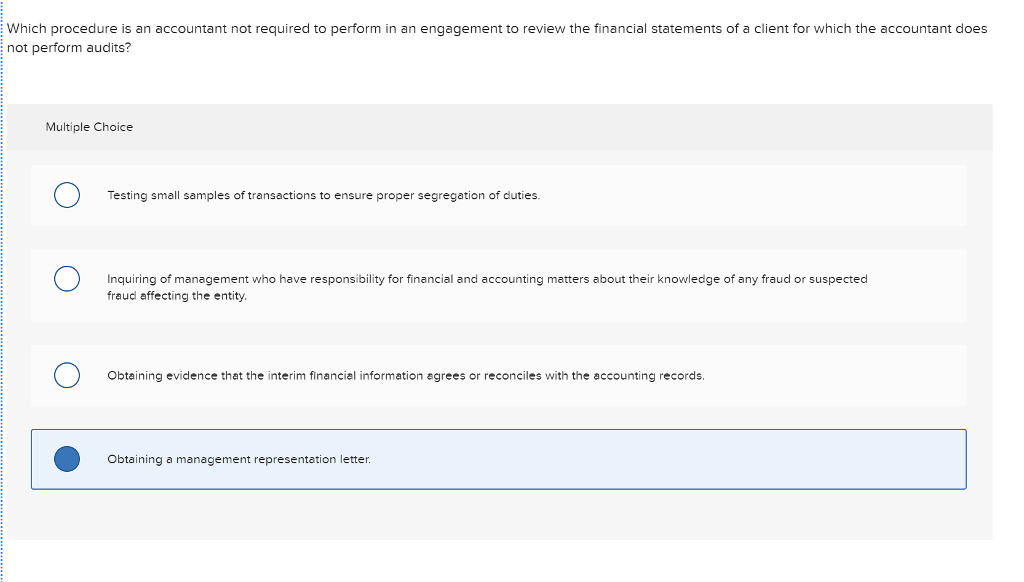Click the 'Multiple Choice' heading label
Viewport: 1024px width, 582px height.
point(89,127)
